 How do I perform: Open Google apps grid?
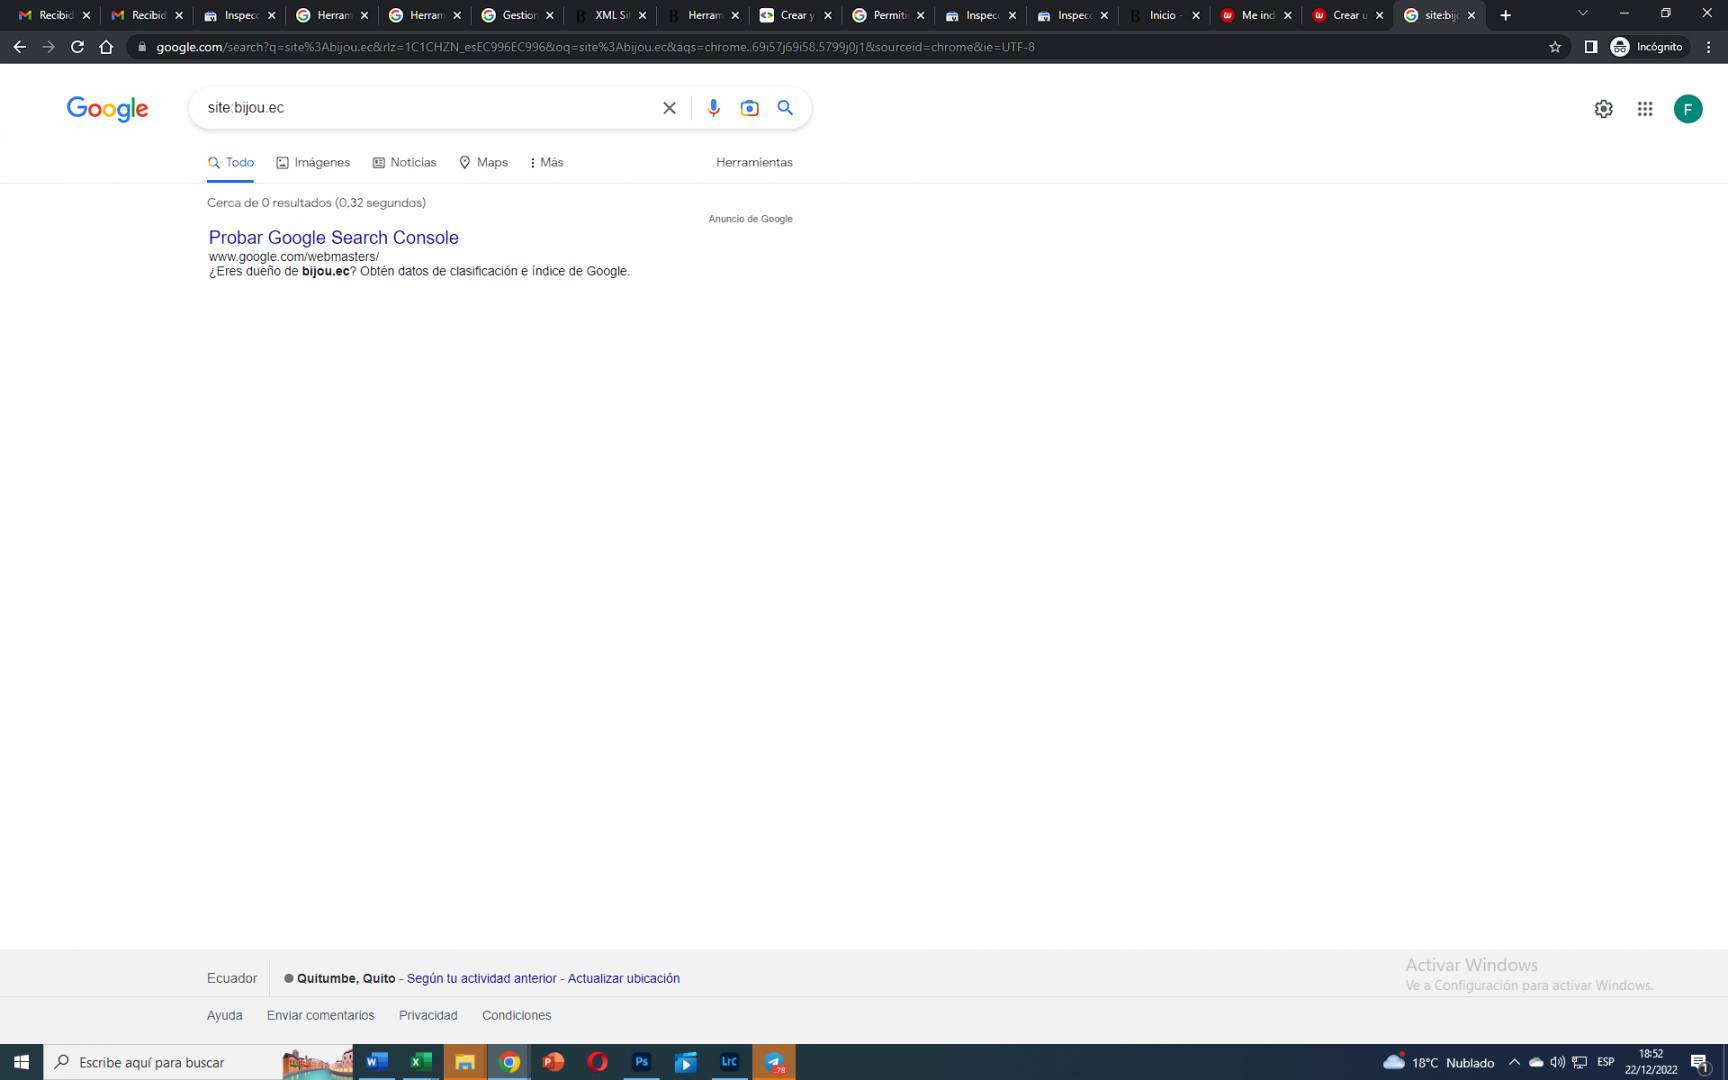coord(1645,109)
